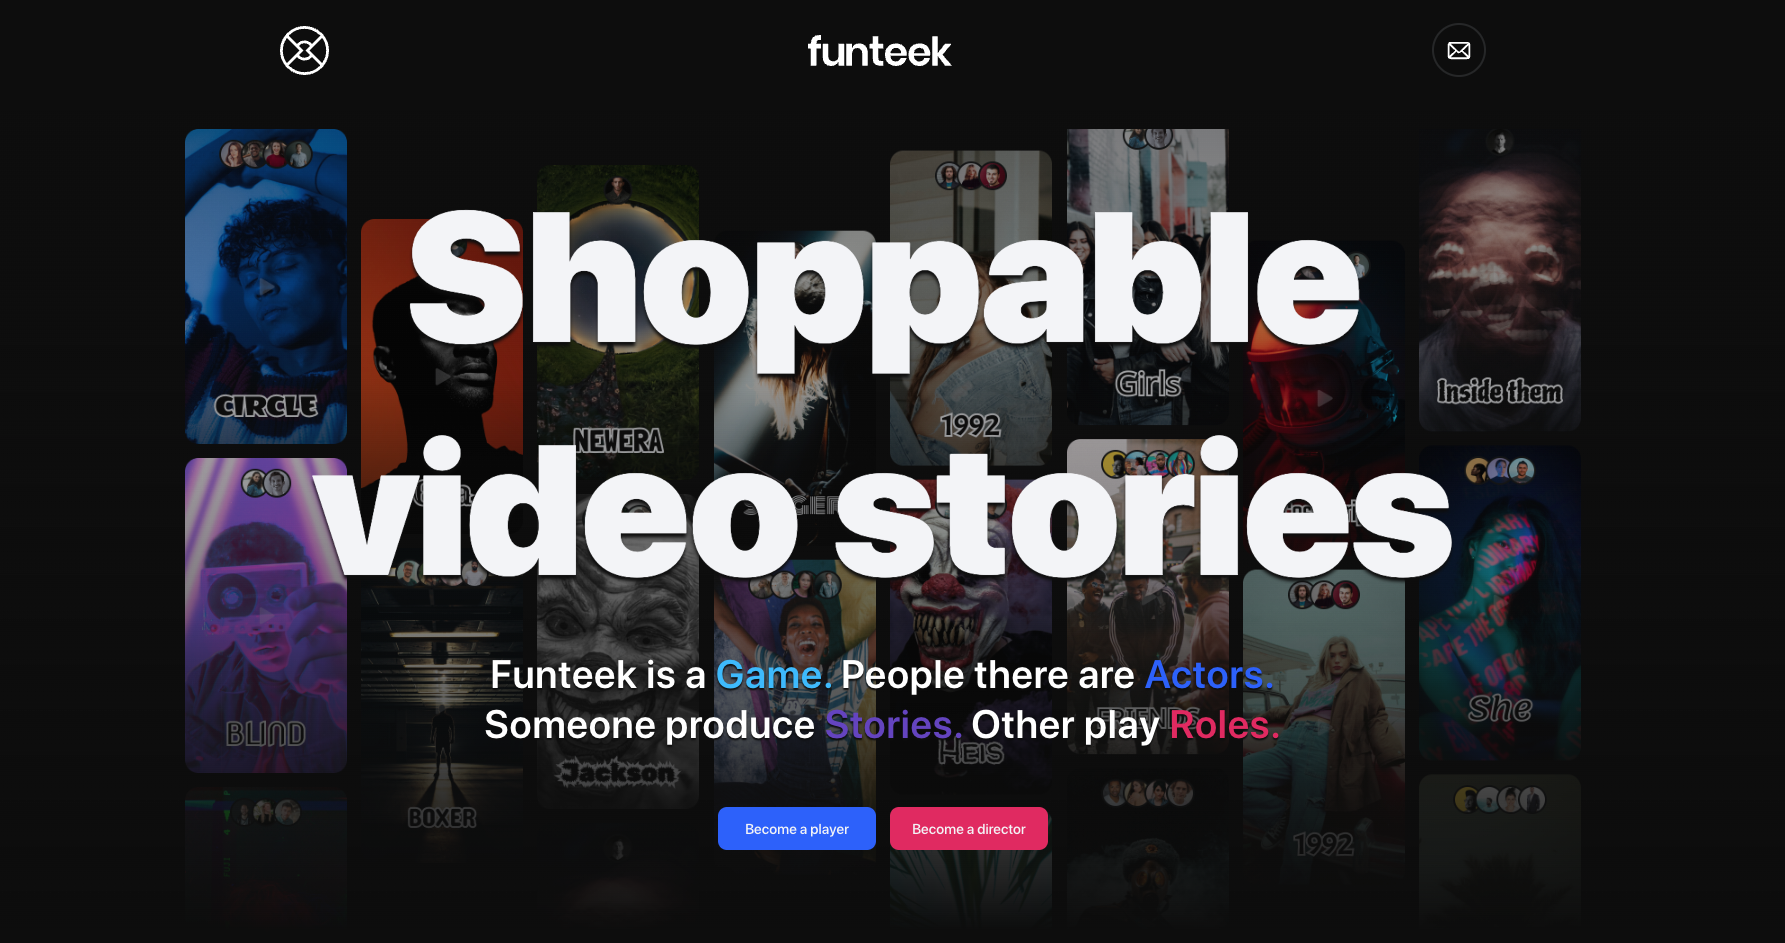This screenshot has height=943, width=1785.
Task: Click the avatar group on CIRCLE card
Action: [x=266, y=154]
